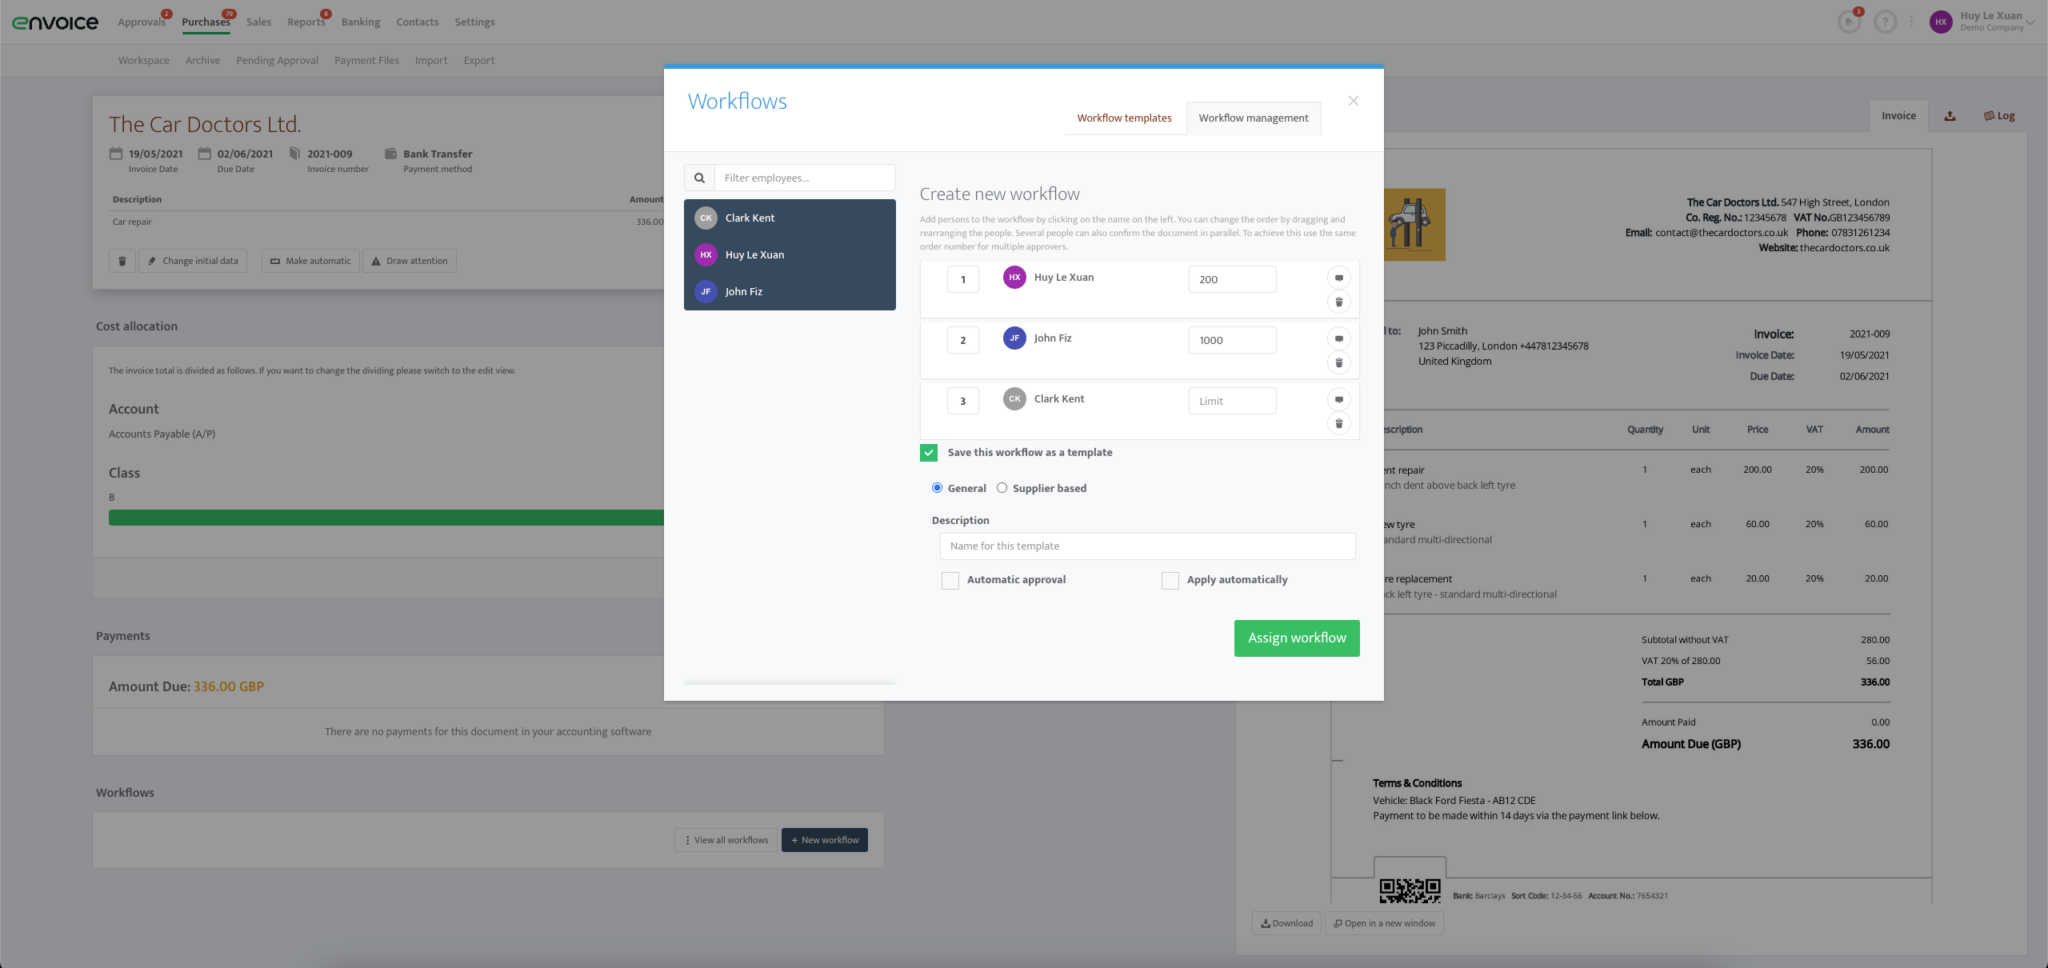Open the Banking menu

click(x=360, y=21)
